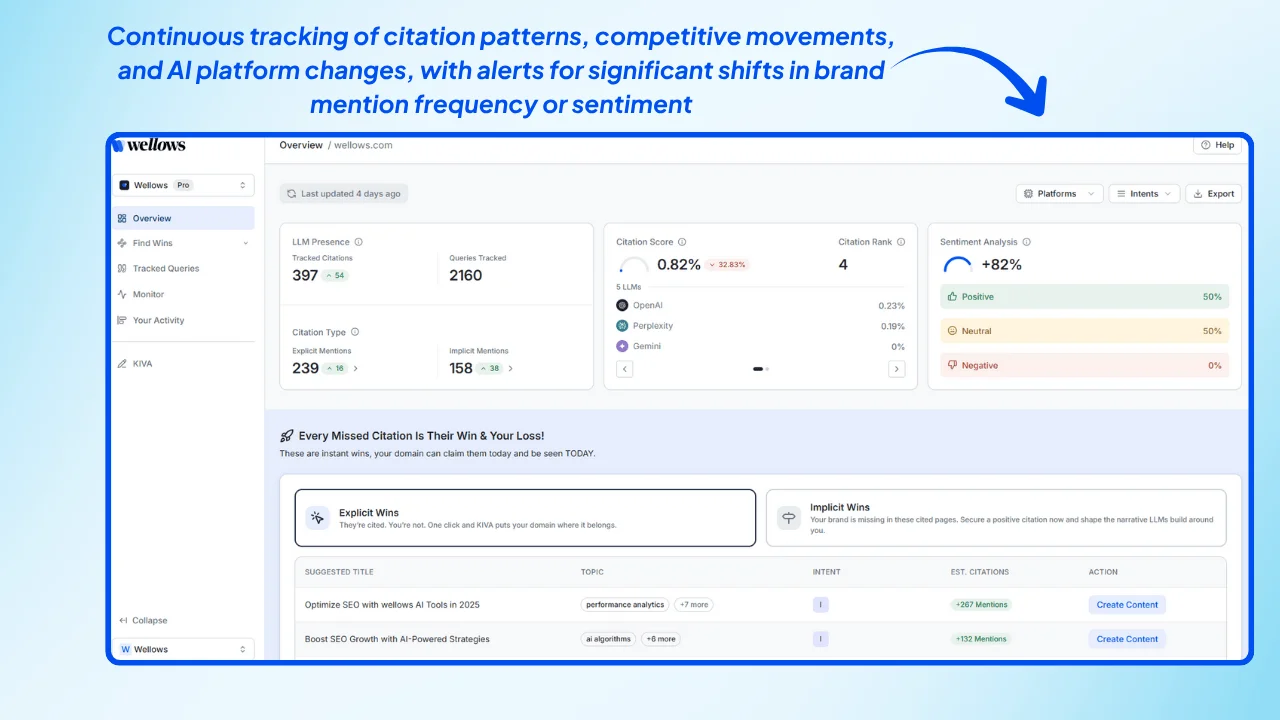This screenshot has width=1280, height=720.
Task: Click the LLM carousel page indicator
Action: [760, 369]
